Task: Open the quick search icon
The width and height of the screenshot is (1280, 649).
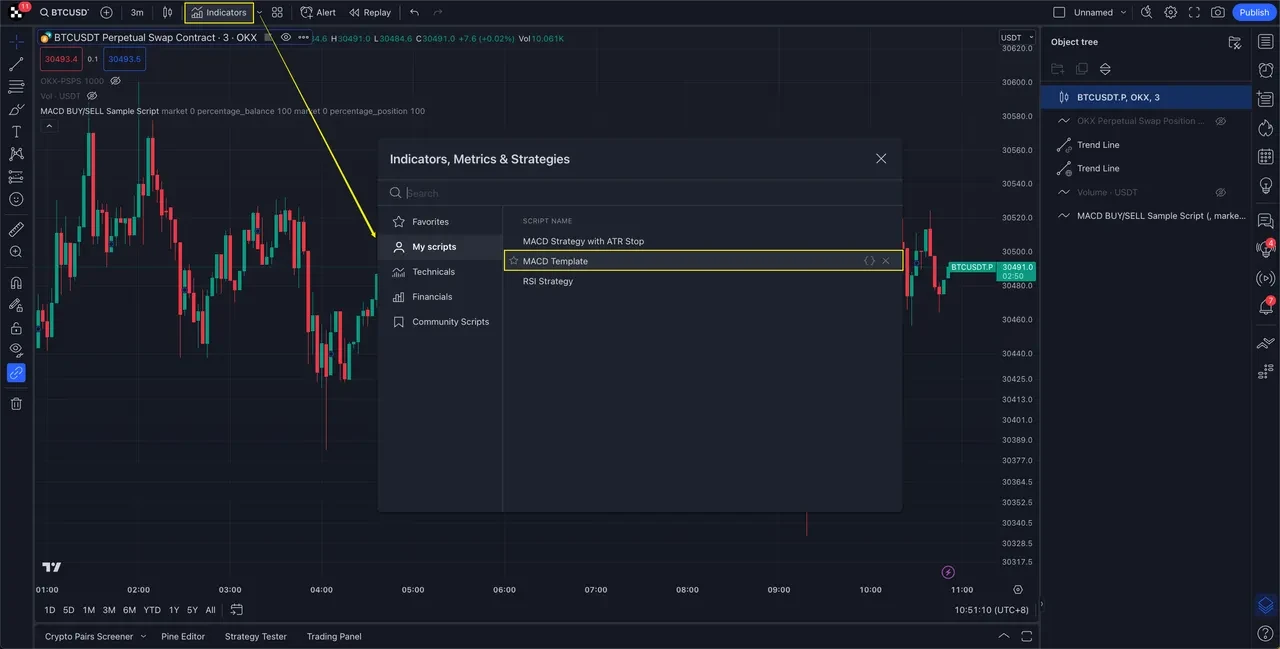Action: tap(1146, 13)
